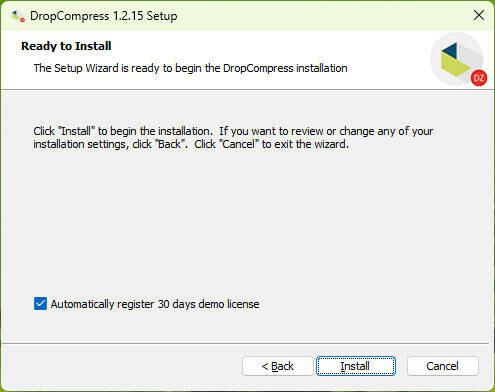Go to the previous step with Back
Screen dimensions: 495x392
(x=277, y=366)
